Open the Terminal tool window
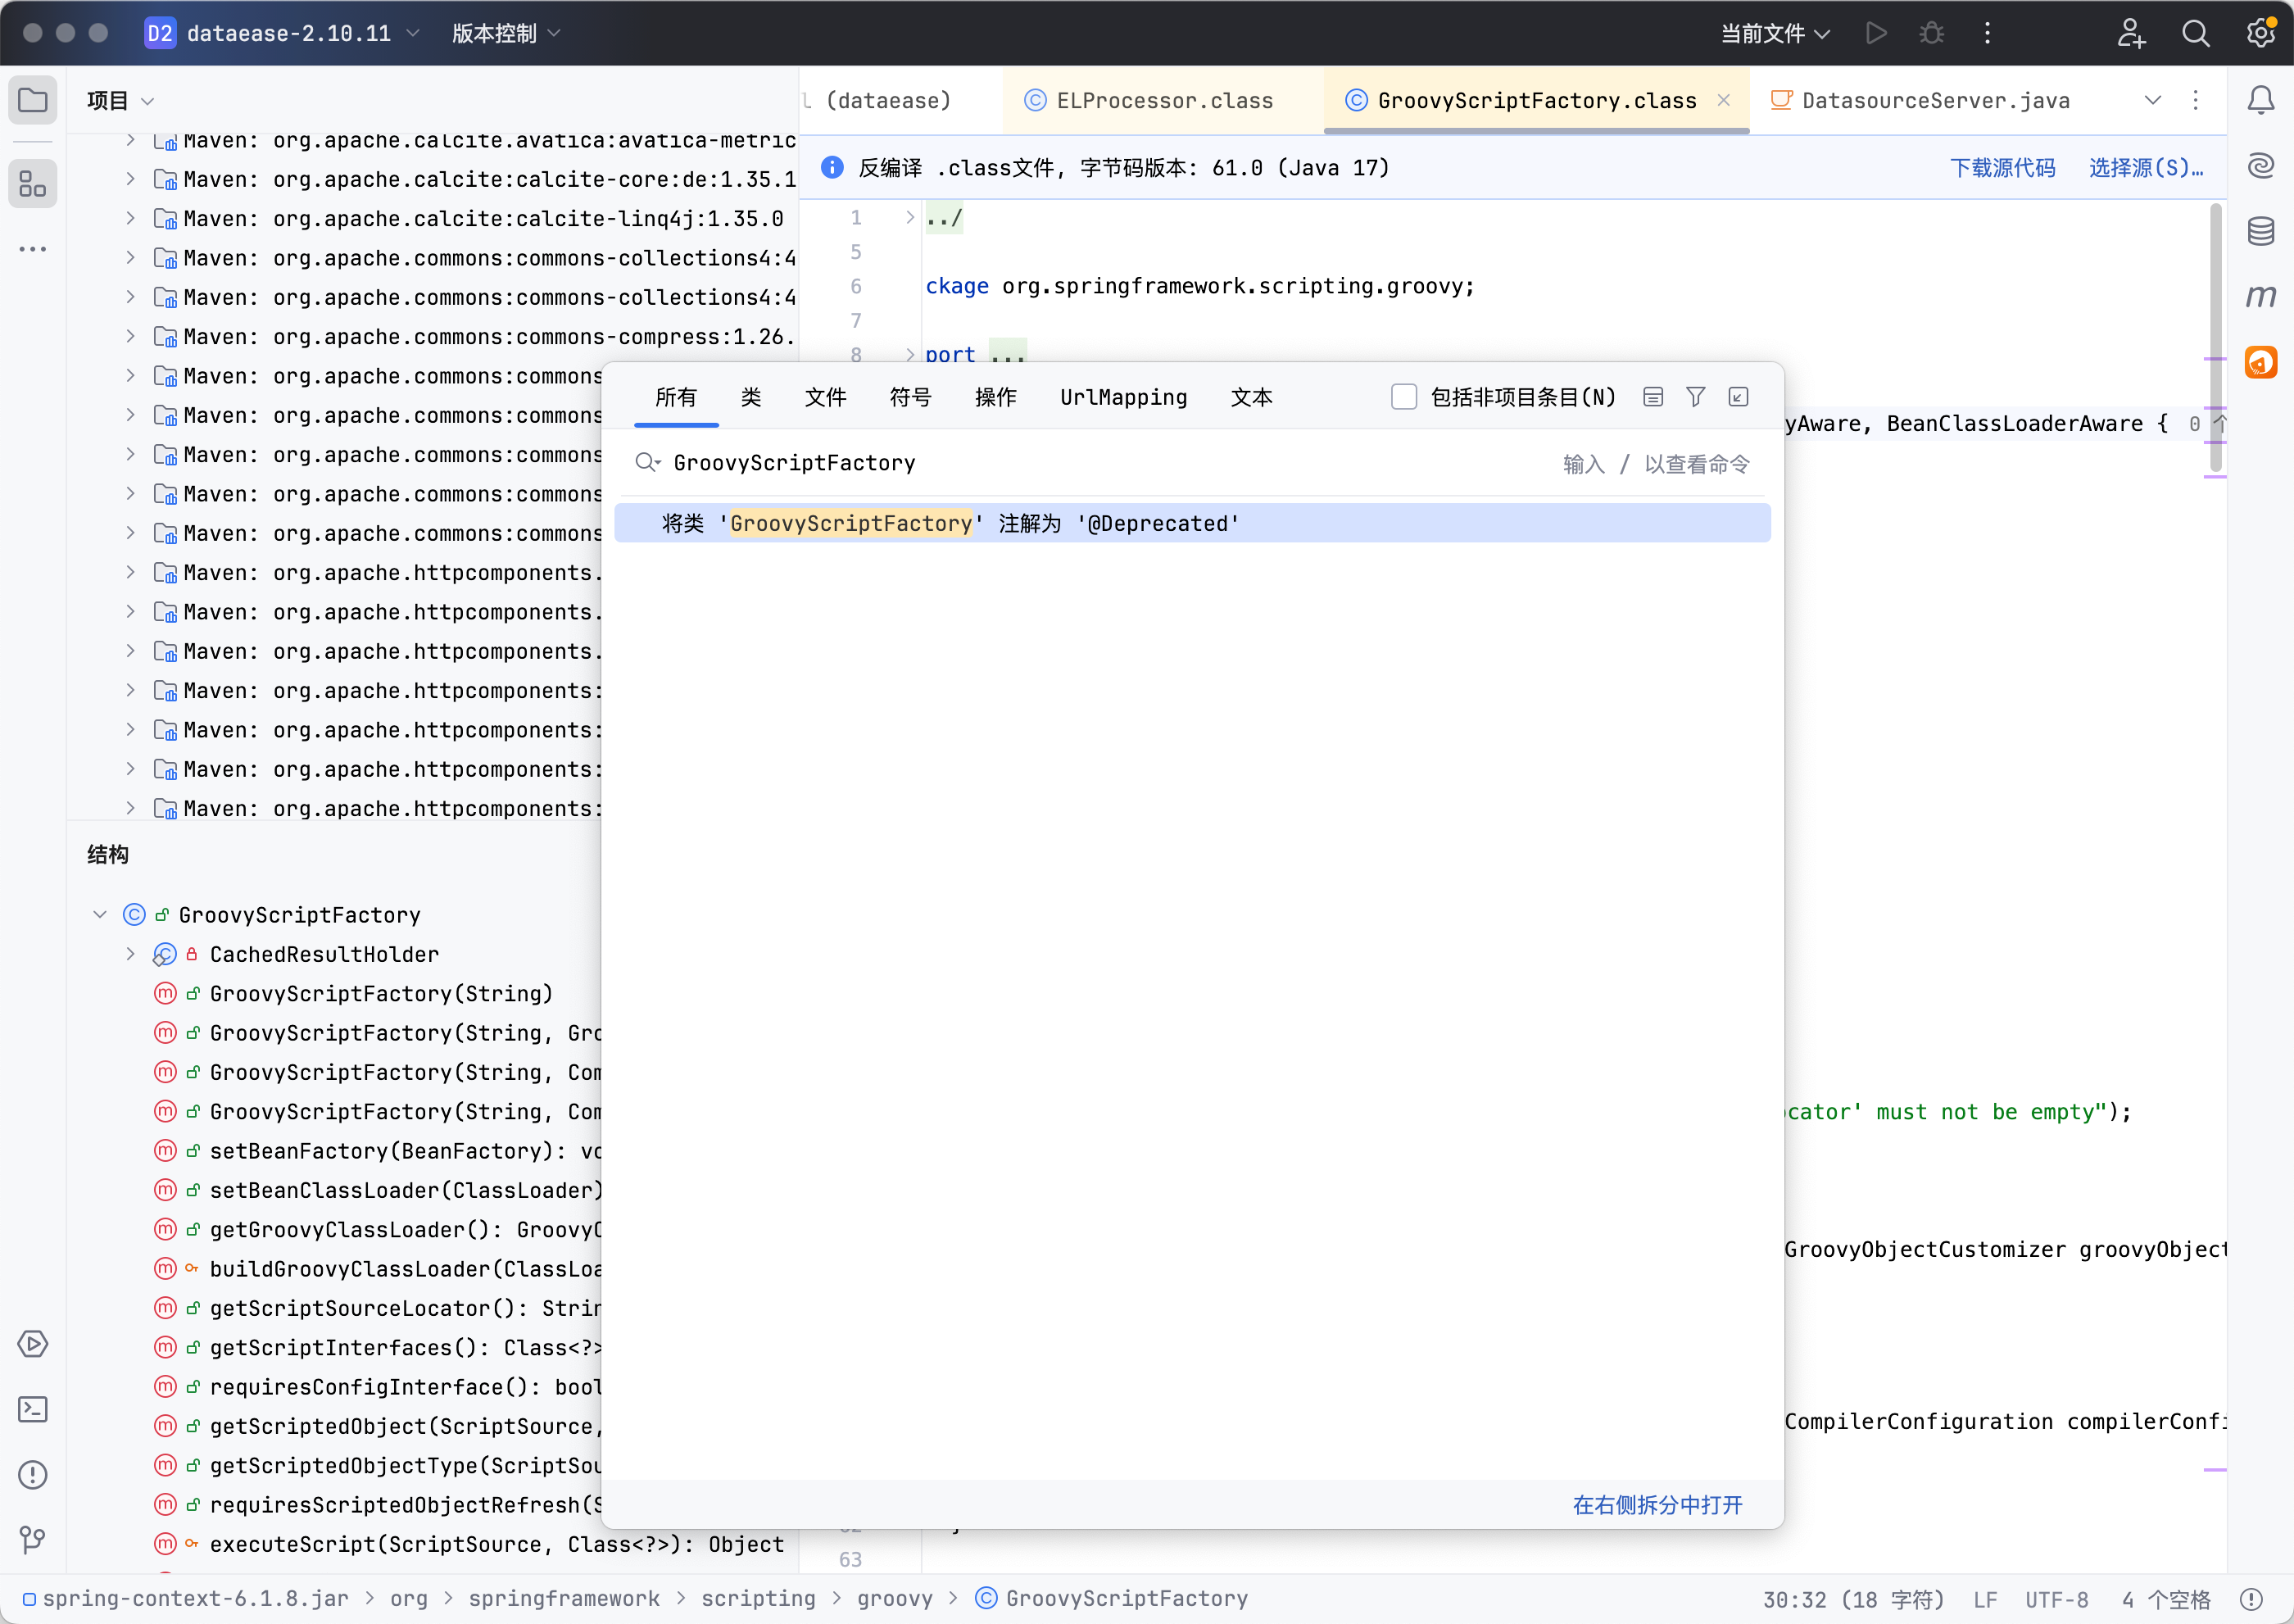The width and height of the screenshot is (2294, 1624). pyautogui.click(x=33, y=1410)
